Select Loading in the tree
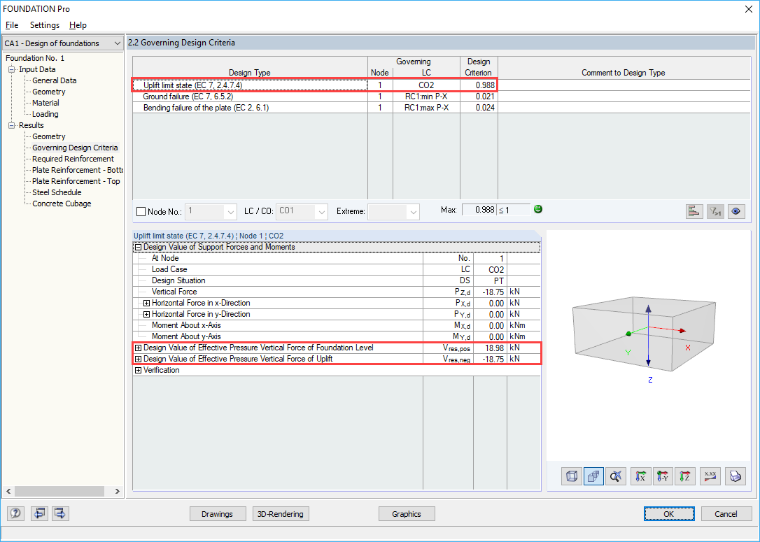 (45, 114)
